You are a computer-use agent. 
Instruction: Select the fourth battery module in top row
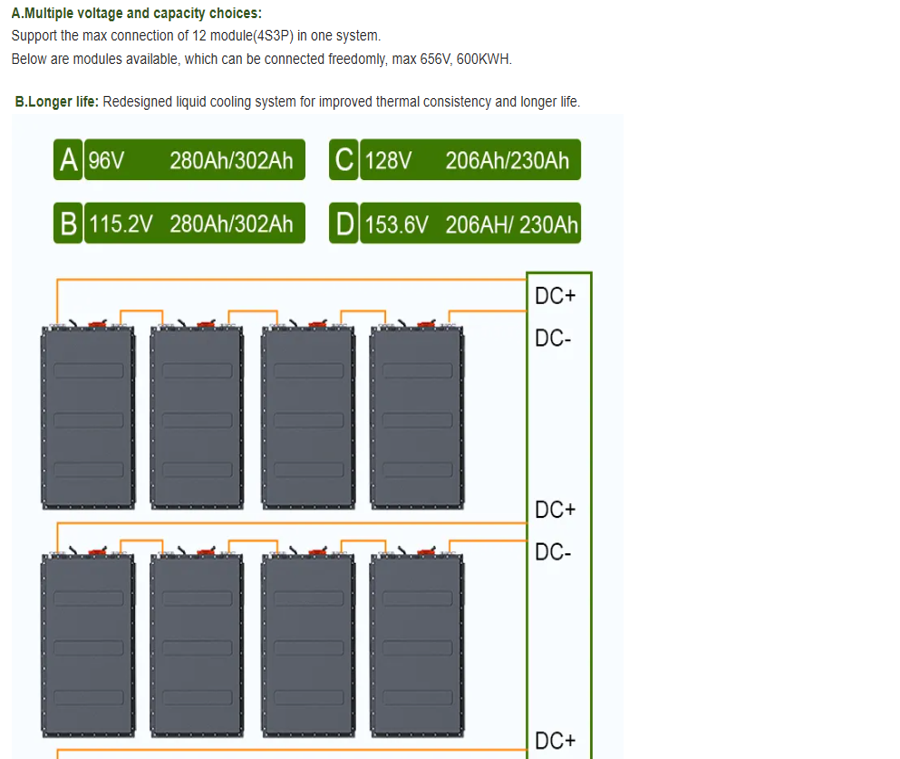(x=417, y=418)
